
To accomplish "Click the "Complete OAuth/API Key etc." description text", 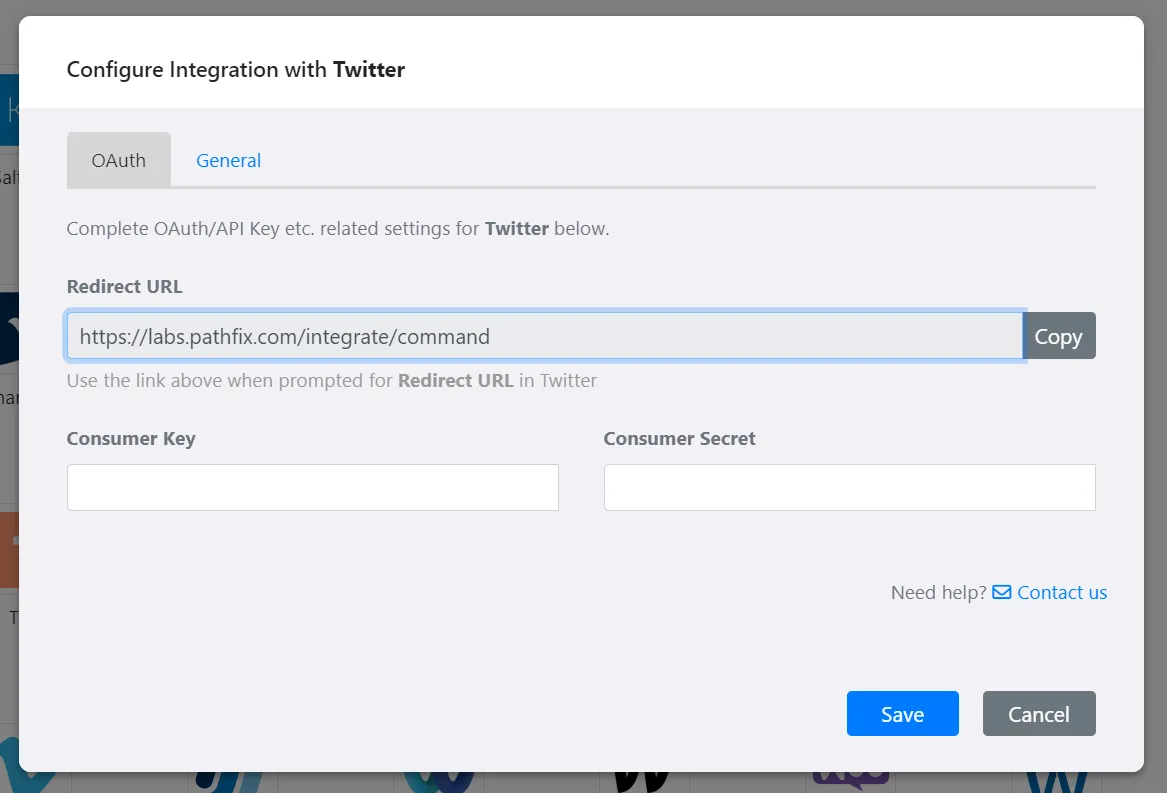I will pyautogui.click(x=338, y=229).
